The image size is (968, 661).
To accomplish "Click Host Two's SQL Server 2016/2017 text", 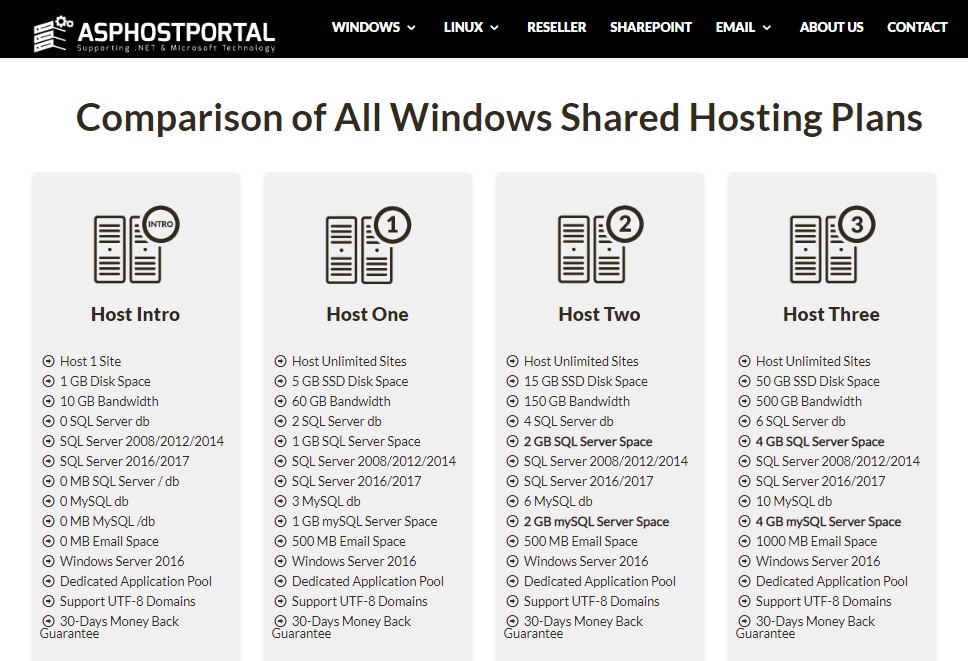I will [588, 481].
